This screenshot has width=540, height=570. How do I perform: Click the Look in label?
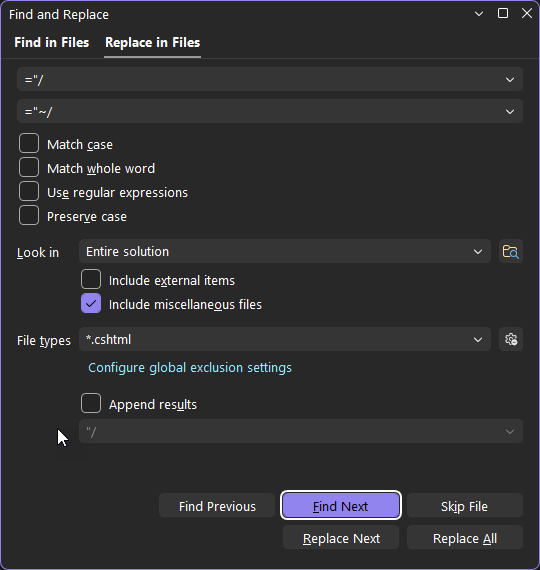tap(38, 253)
